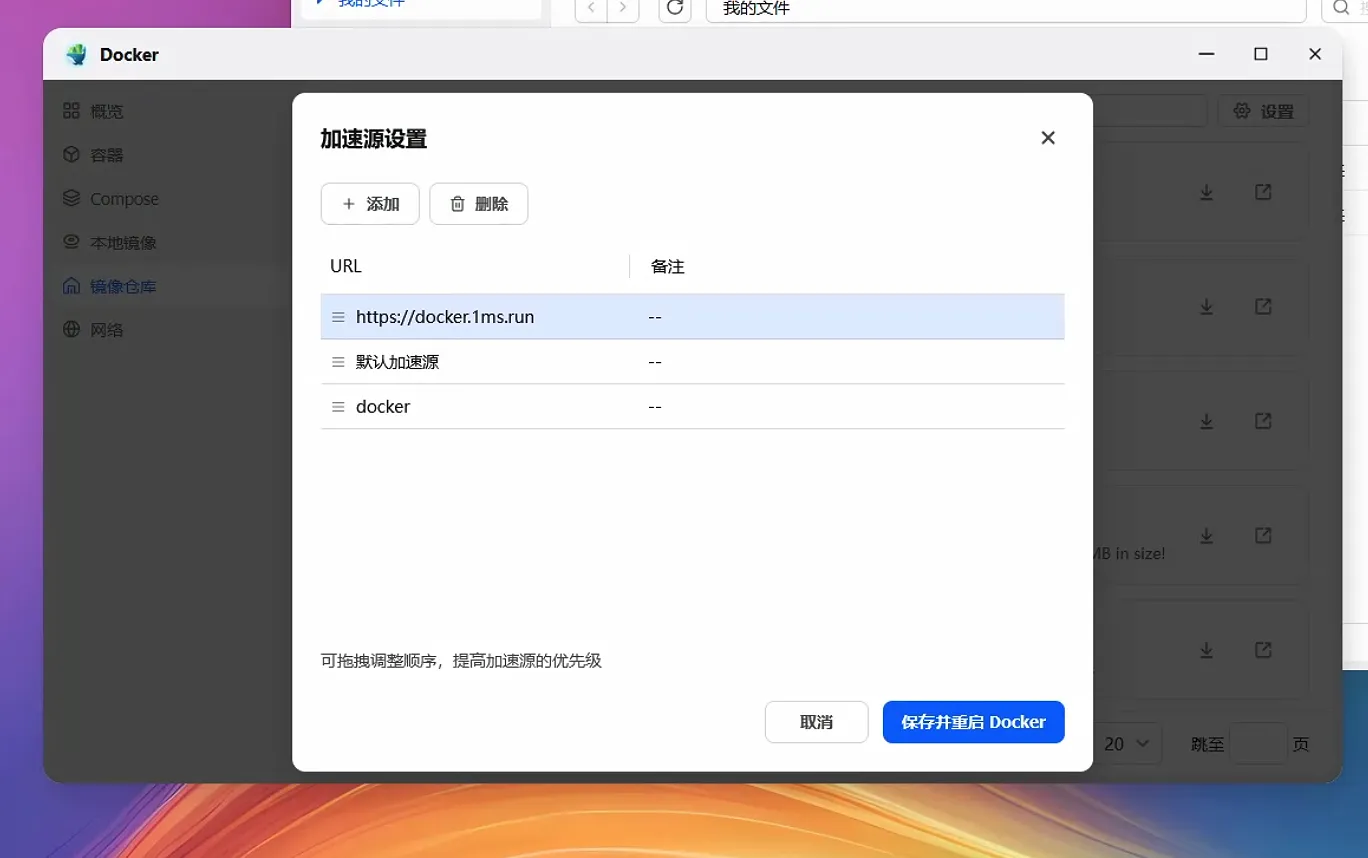Maximize the Docker window
The height and width of the screenshot is (858, 1368).
[1261, 55]
